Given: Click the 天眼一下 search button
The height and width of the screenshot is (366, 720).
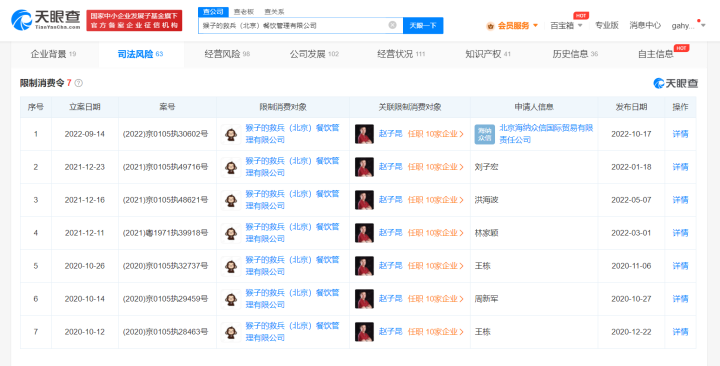Looking at the screenshot, I should pyautogui.click(x=423, y=25).
